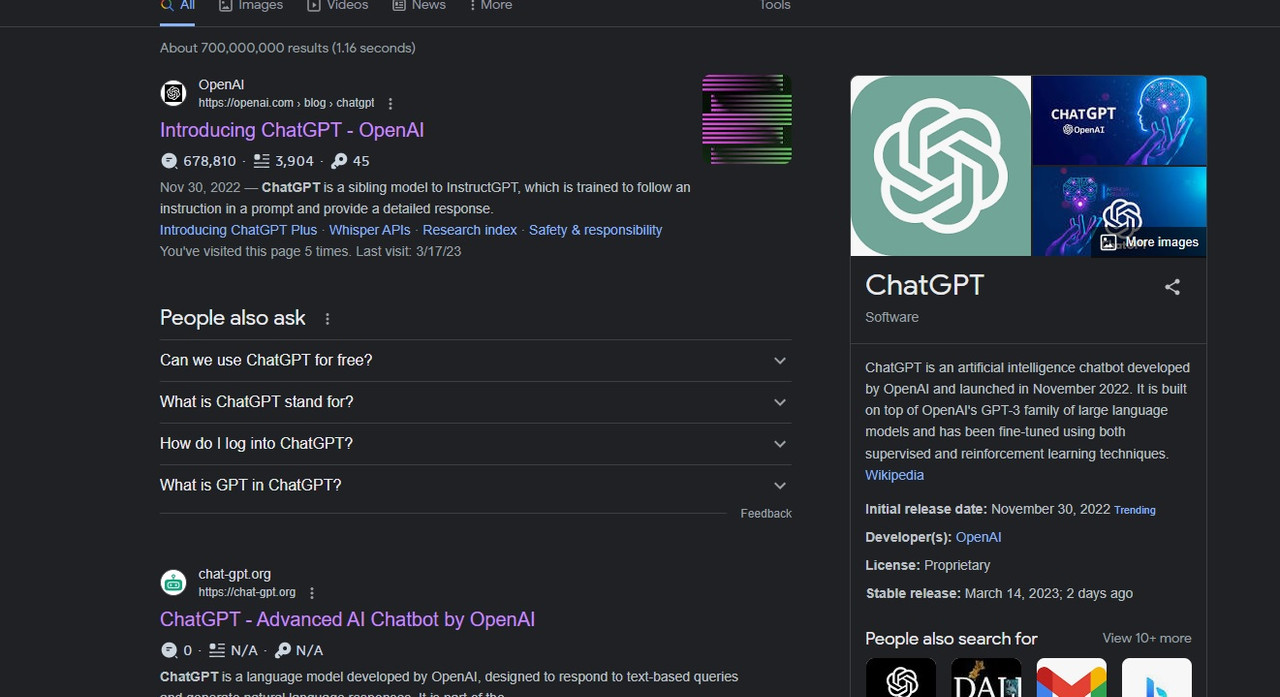Click chat-gpt.org key icon showing N/A

click(x=283, y=650)
